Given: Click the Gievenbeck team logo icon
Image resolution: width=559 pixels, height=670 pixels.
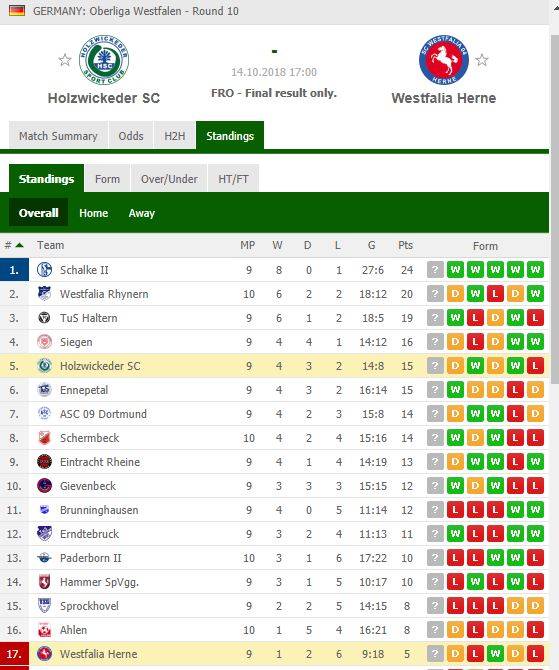Looking at the screenshot, I should 44,485.
